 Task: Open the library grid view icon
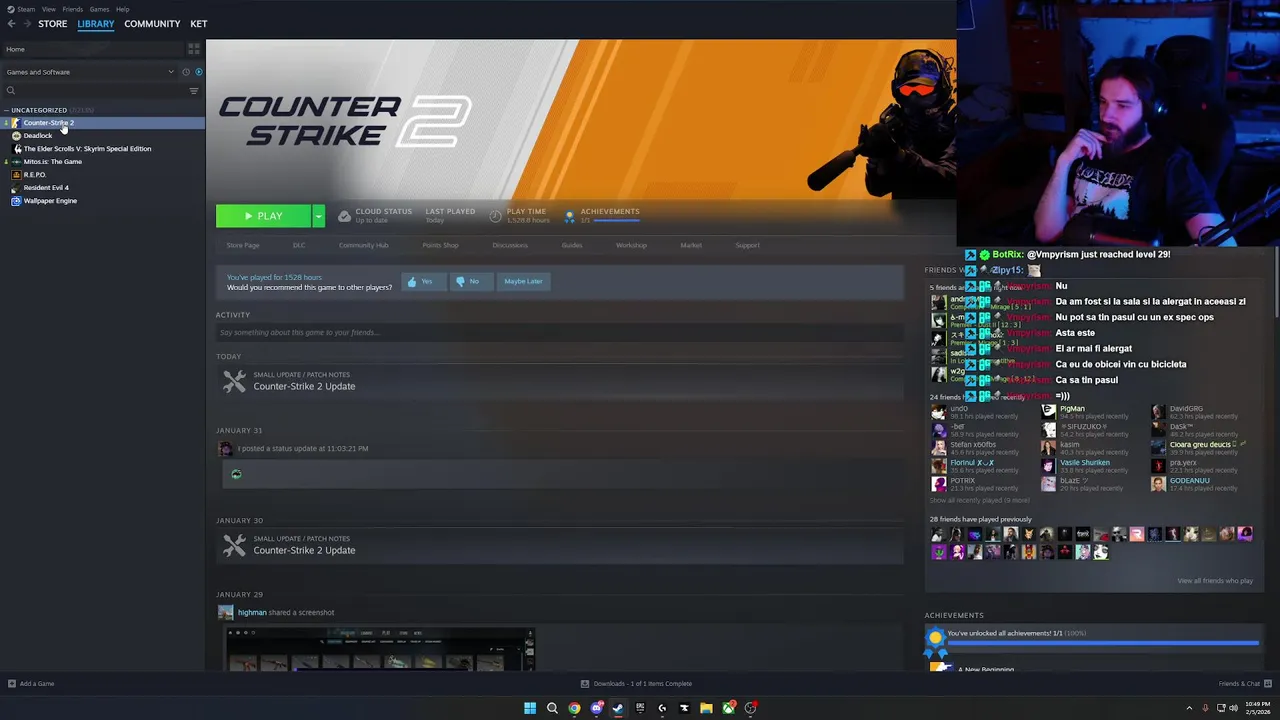(194, 48)
